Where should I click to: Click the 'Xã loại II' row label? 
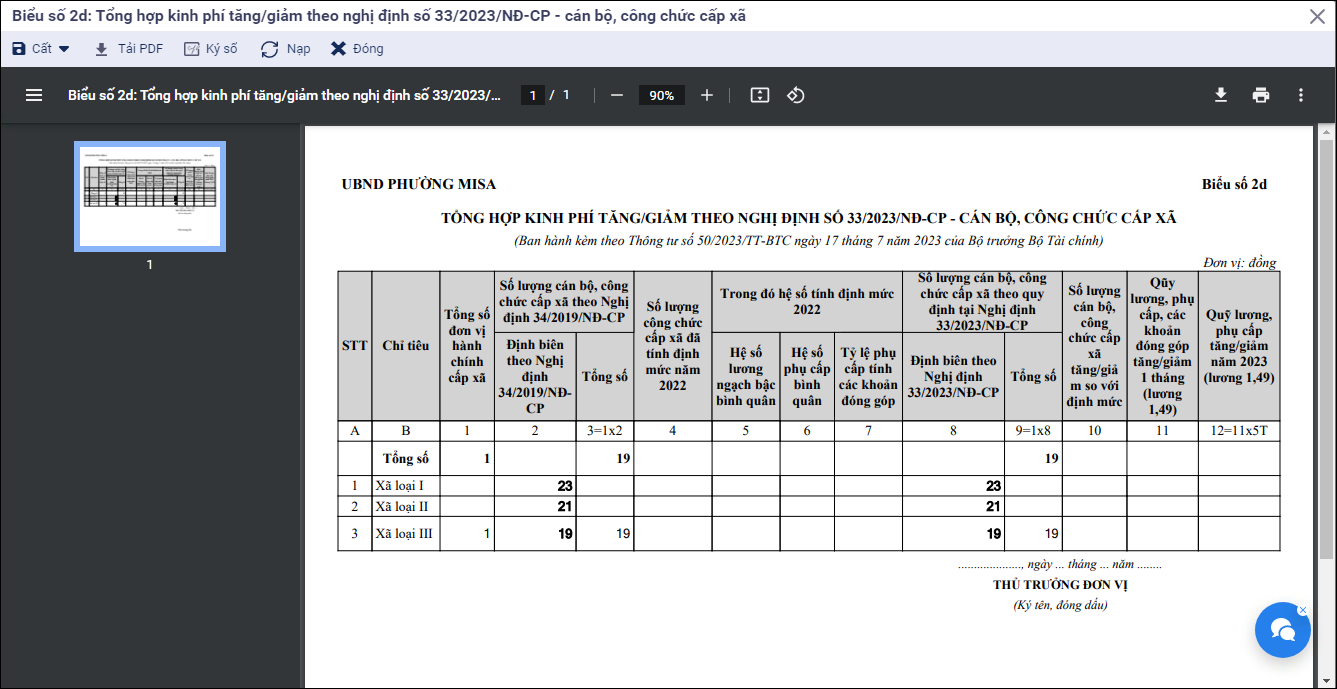click(x=402, y=506)
